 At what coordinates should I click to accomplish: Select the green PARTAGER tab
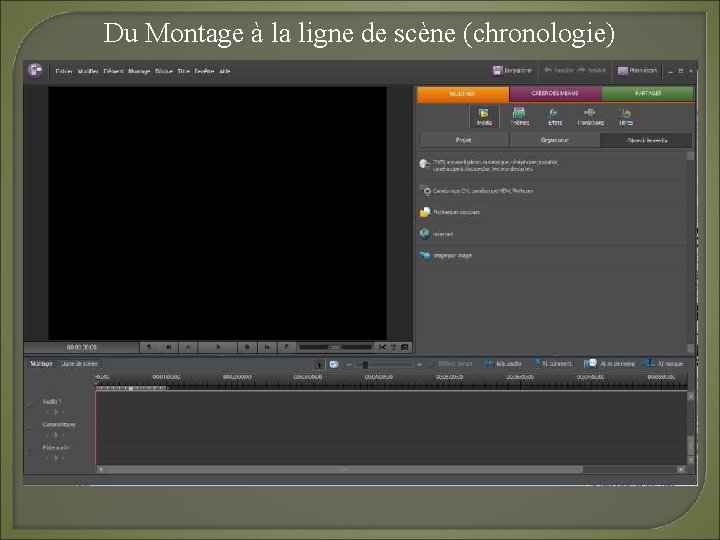[x=648, y=93]
